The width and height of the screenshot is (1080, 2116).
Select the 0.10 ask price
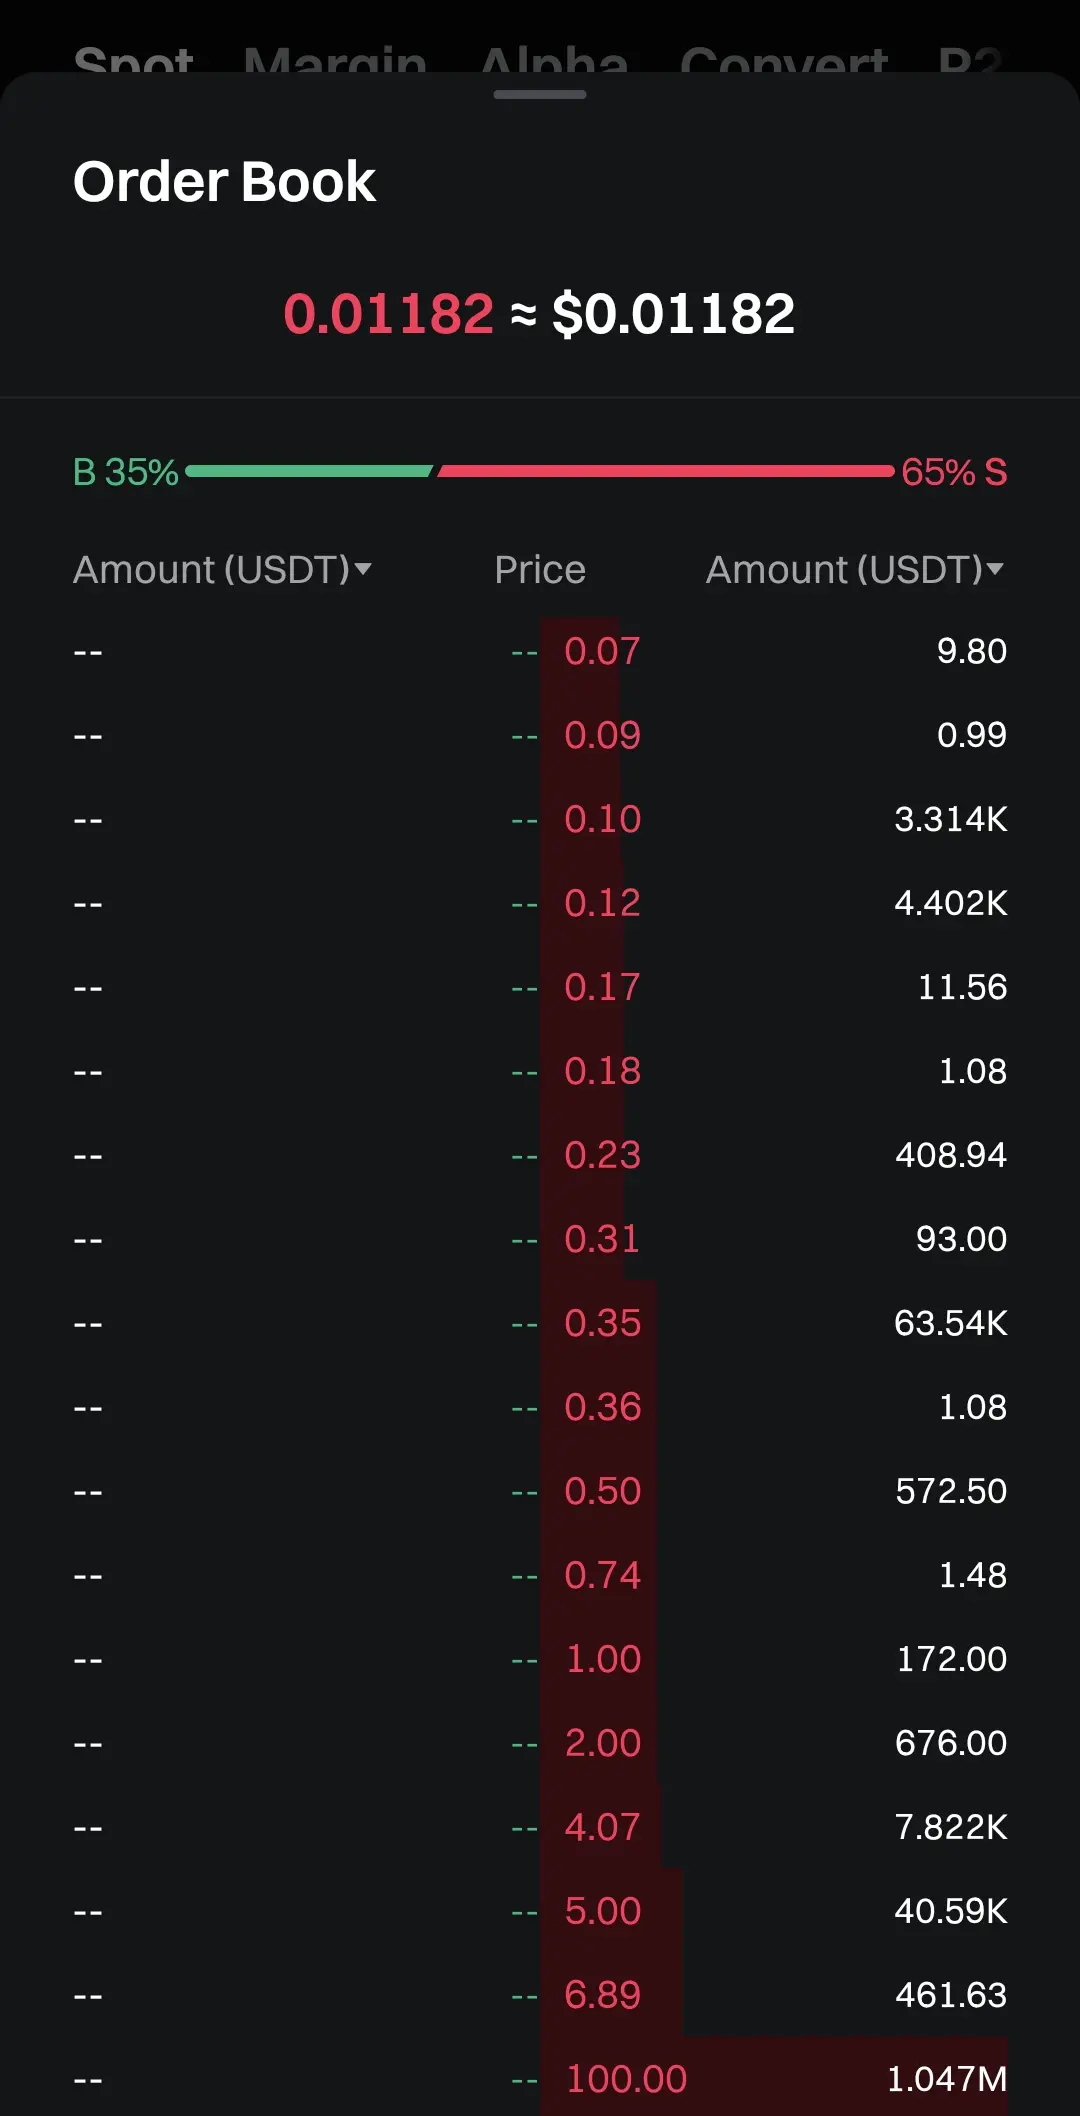tap(602, 820)
